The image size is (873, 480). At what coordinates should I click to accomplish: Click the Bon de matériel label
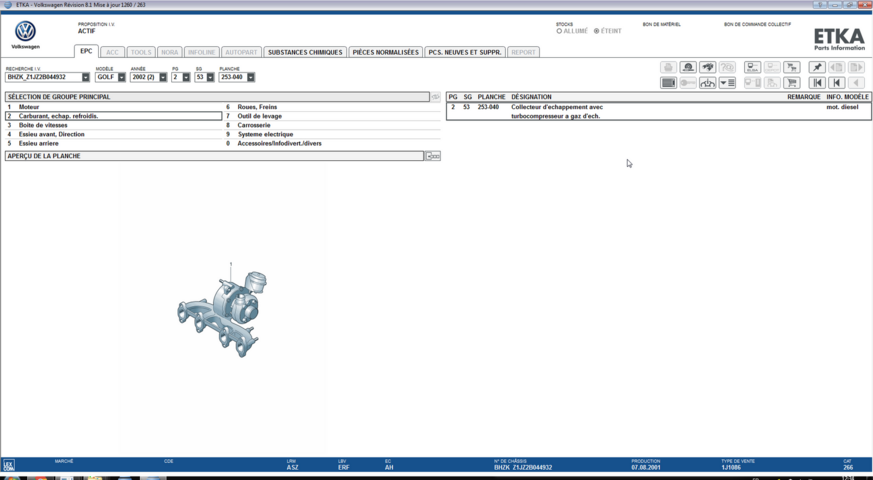click(x=661, y=25)
